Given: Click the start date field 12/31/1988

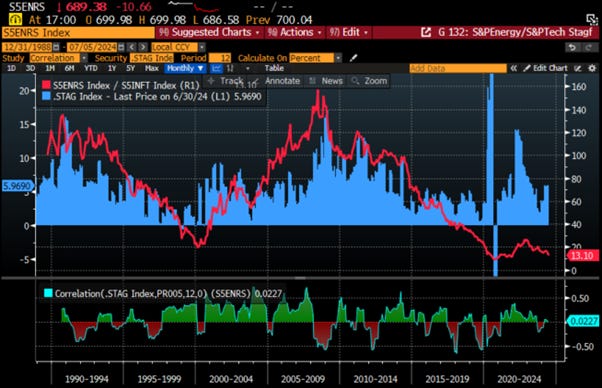Looking at the screenshot, I should 27,47.
